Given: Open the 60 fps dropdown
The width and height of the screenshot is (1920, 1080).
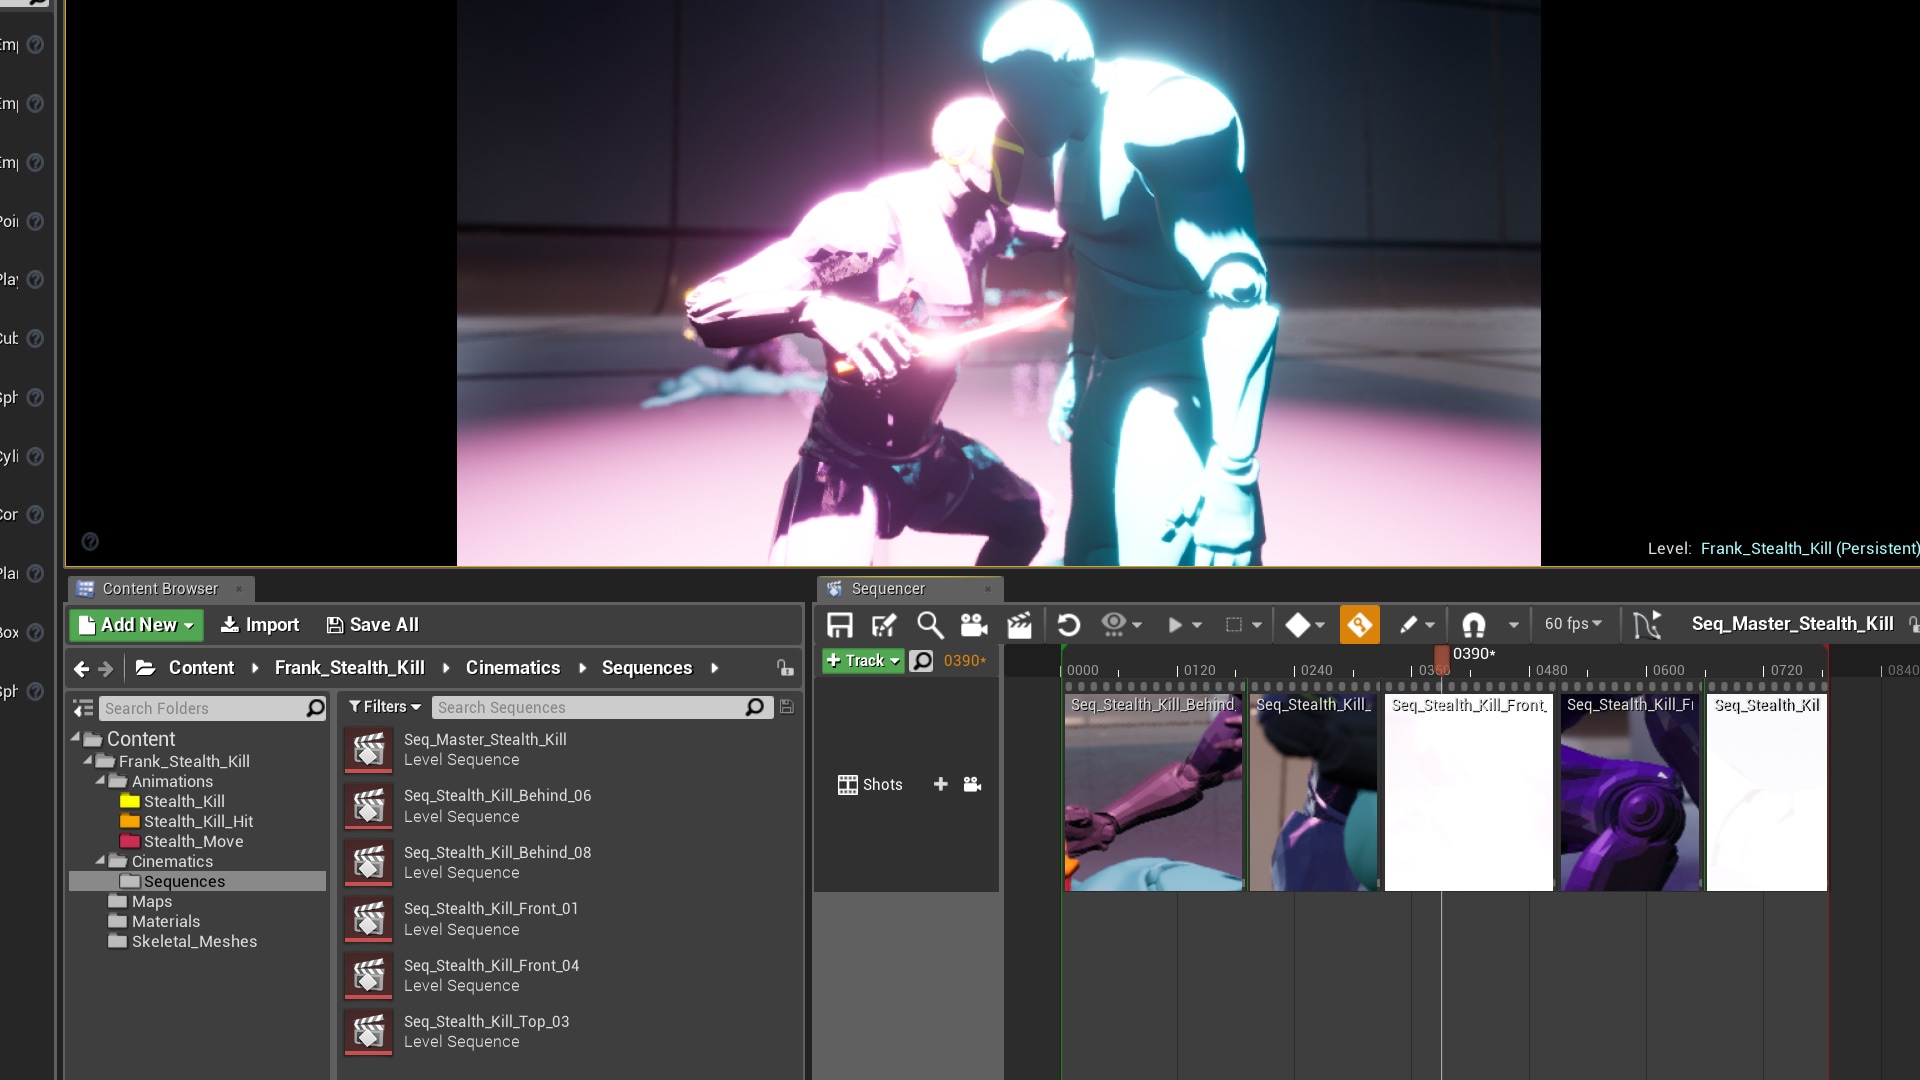Looking at the screenshot, I should click(x=1572, y=624).
